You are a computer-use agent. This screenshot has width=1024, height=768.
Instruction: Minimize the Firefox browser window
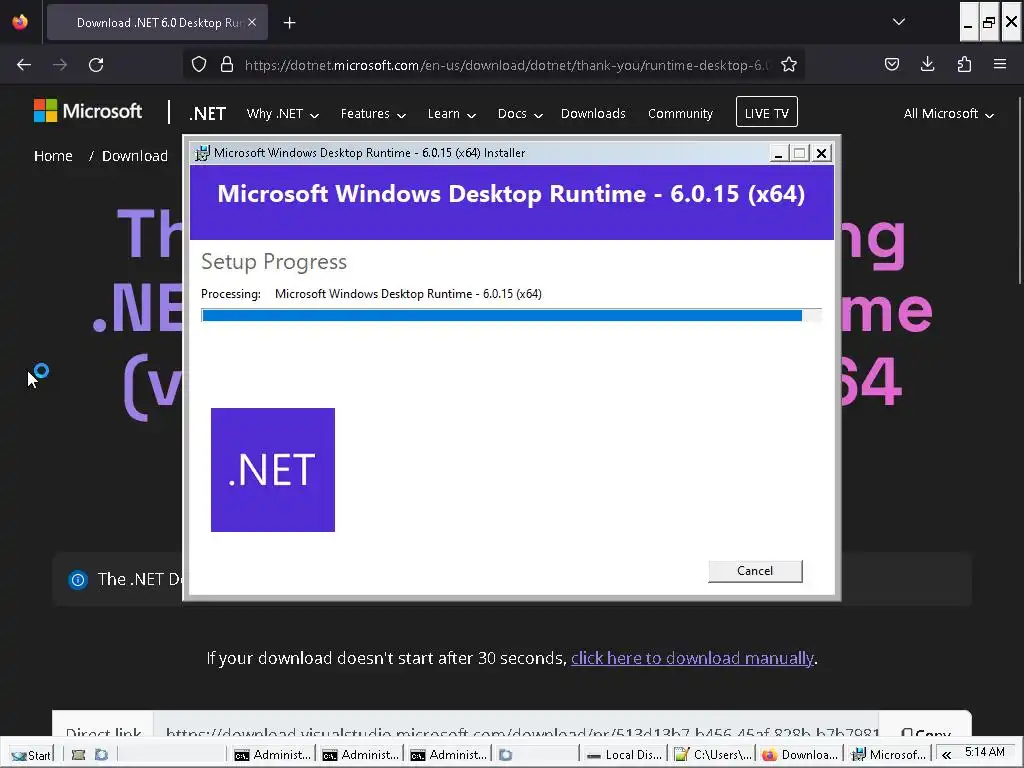[968, 22]
